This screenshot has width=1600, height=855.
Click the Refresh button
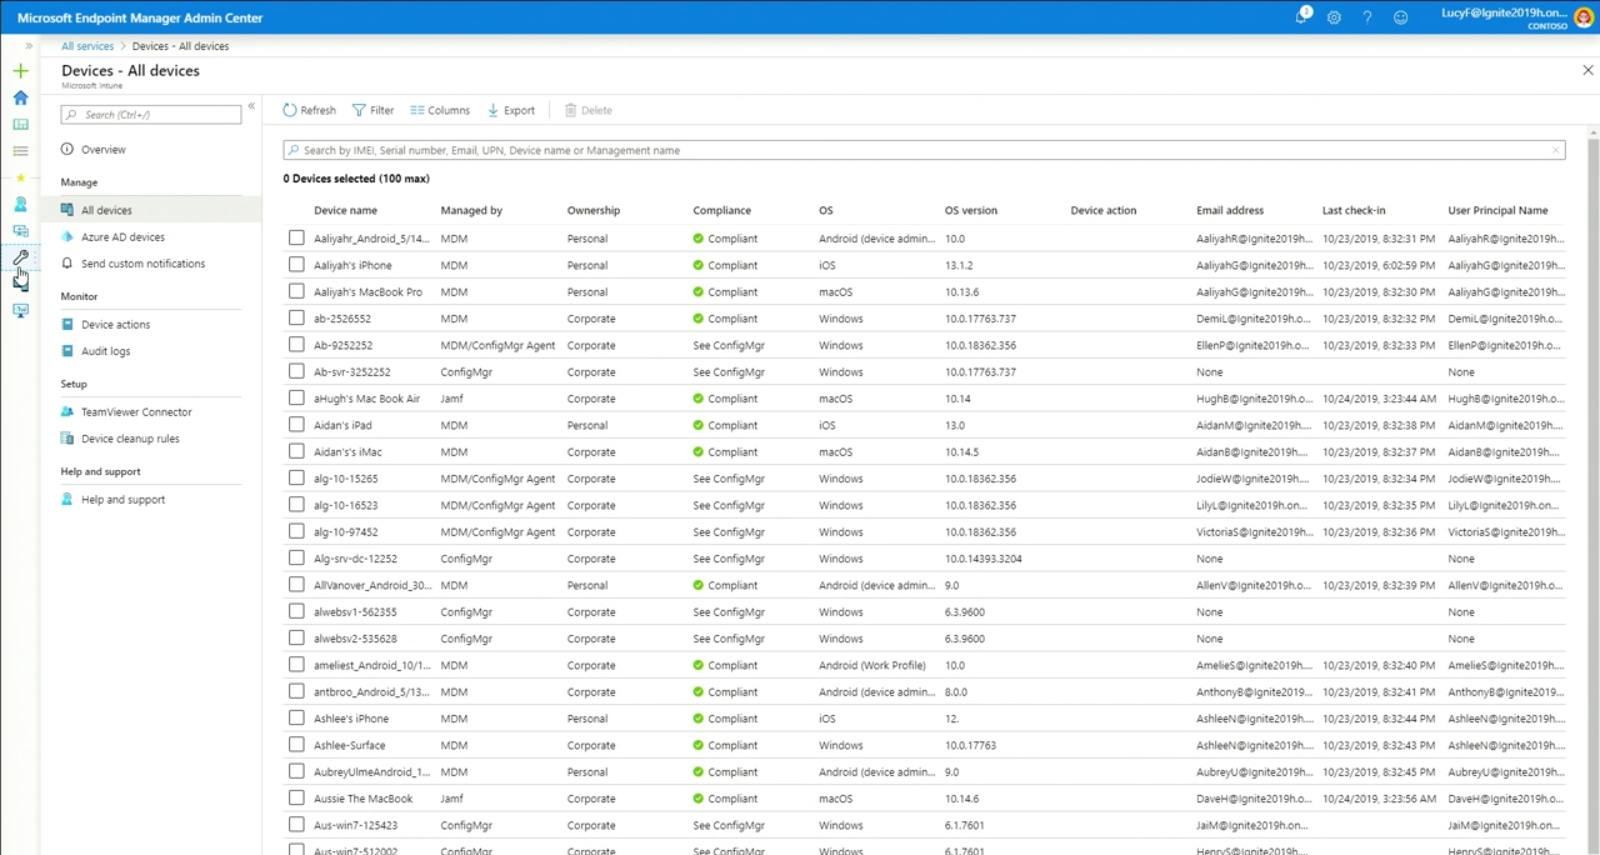[309, 110]
